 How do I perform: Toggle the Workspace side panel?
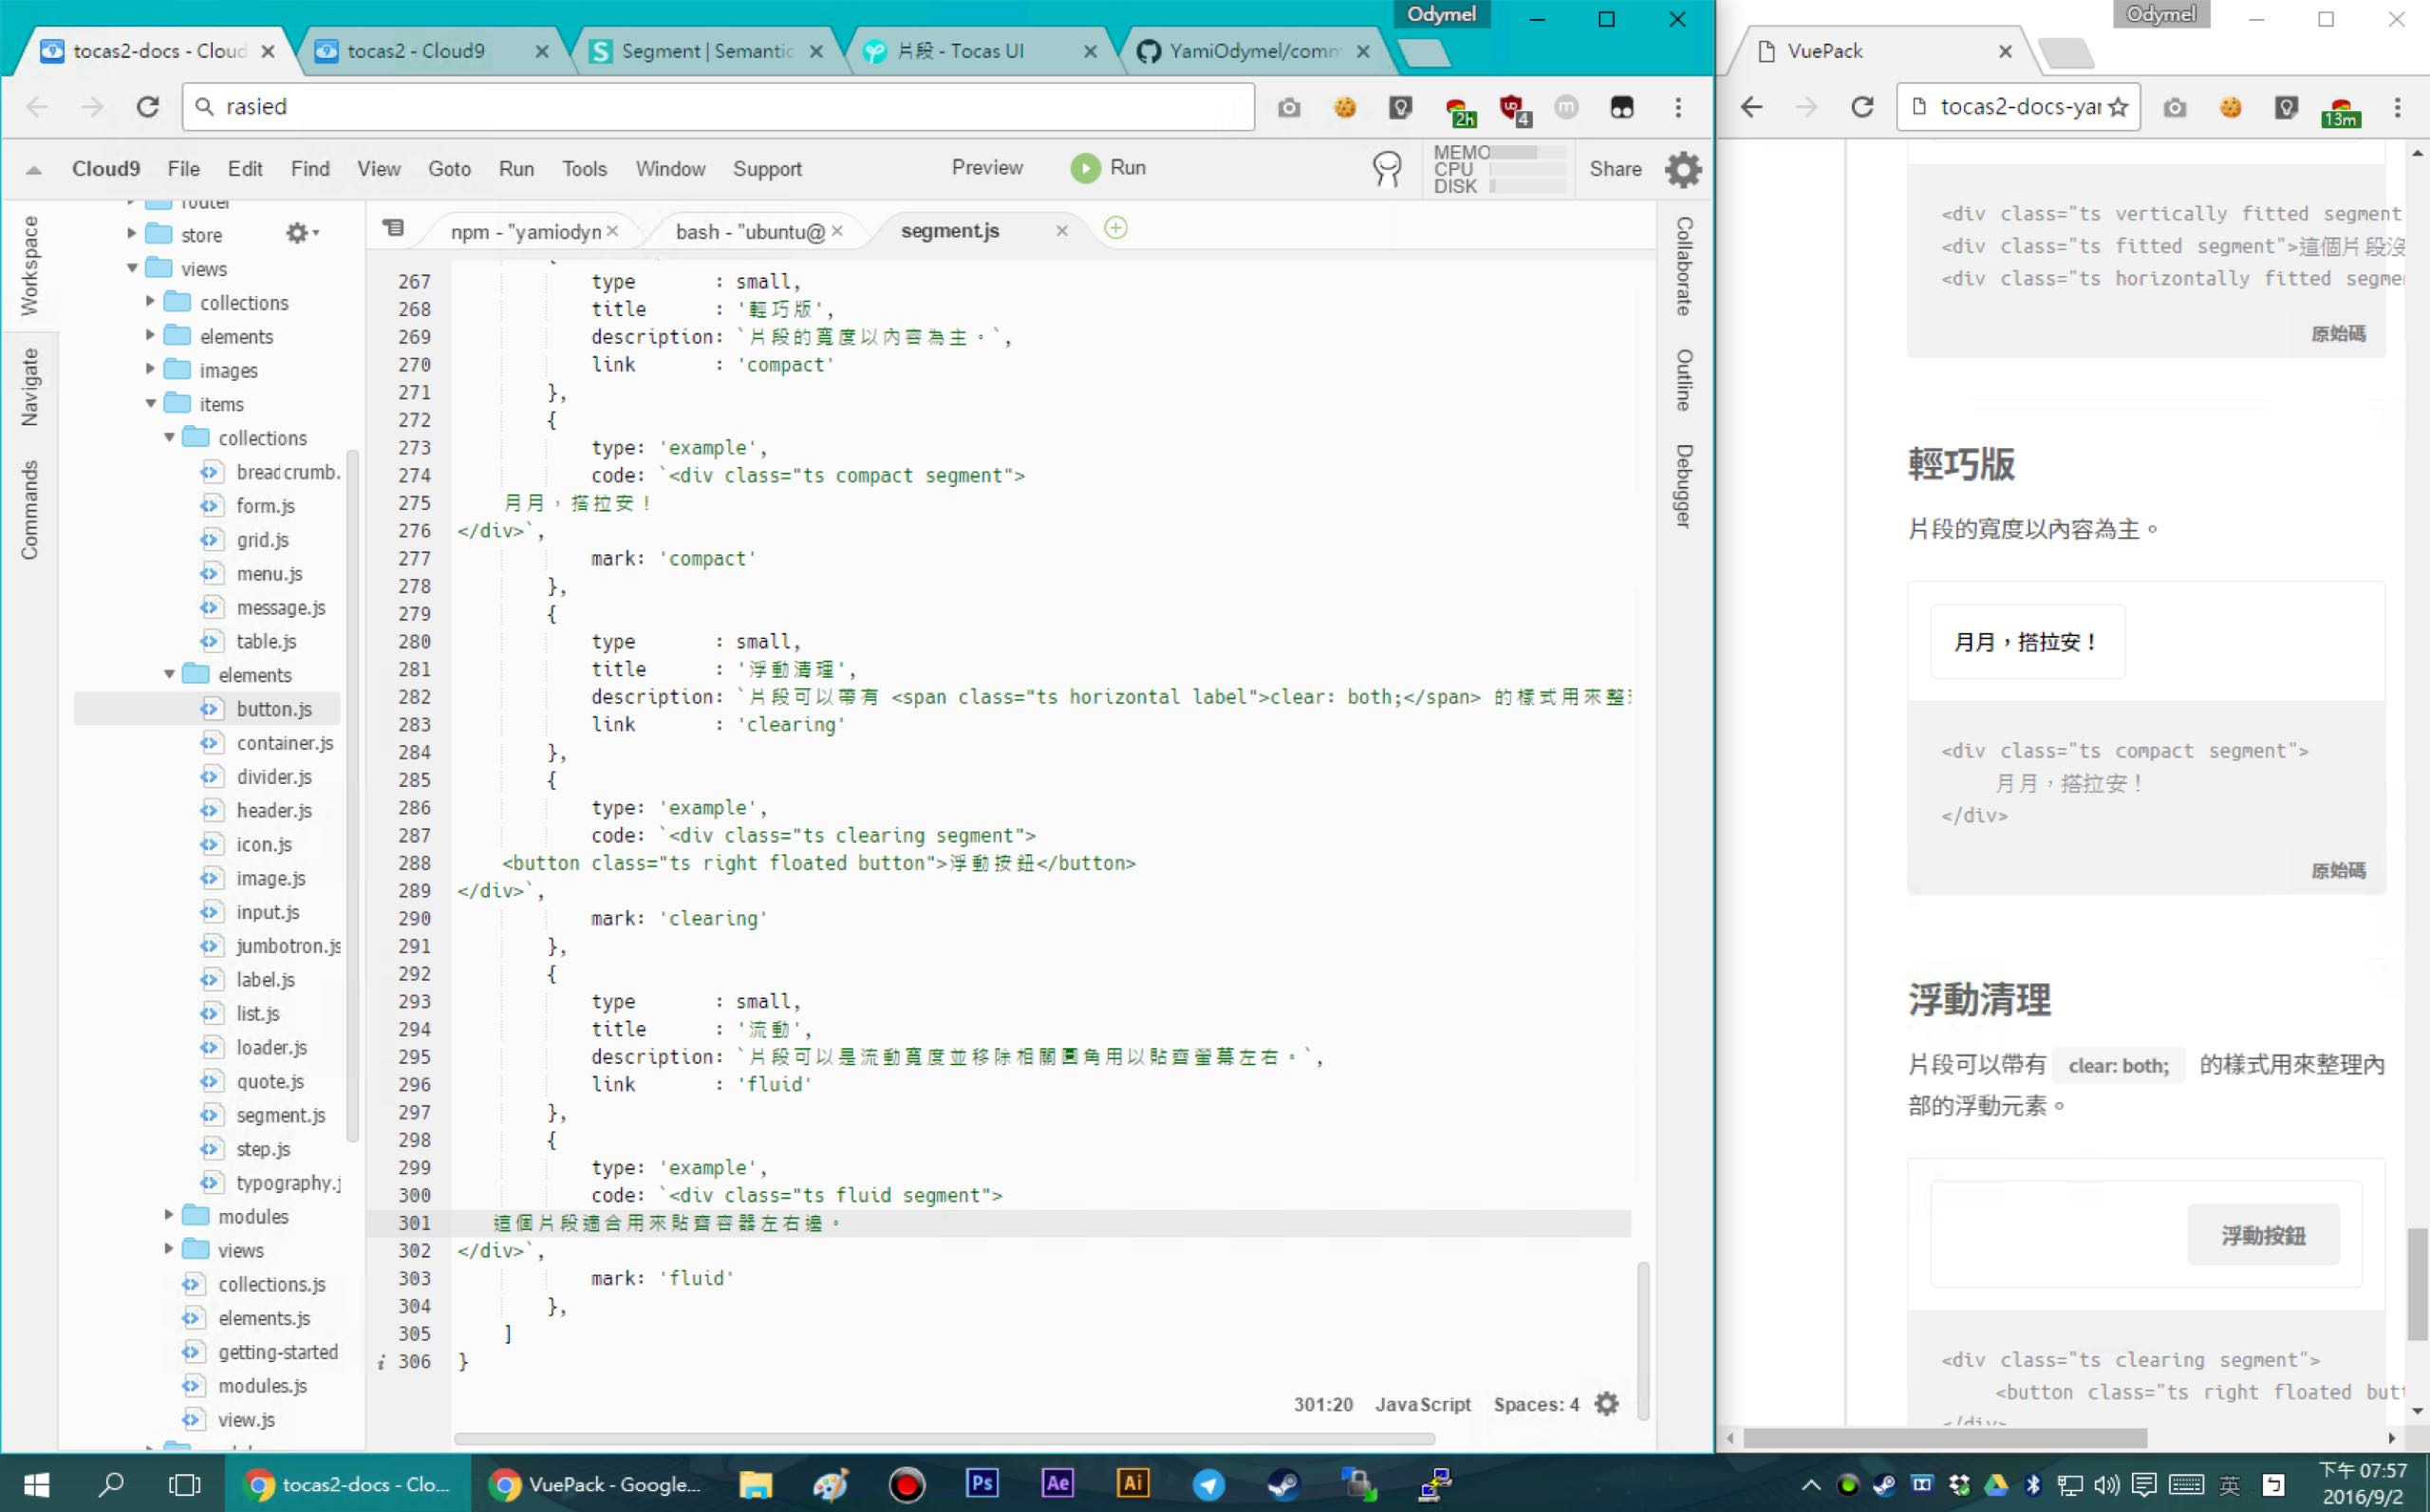(x=29, y=265)
